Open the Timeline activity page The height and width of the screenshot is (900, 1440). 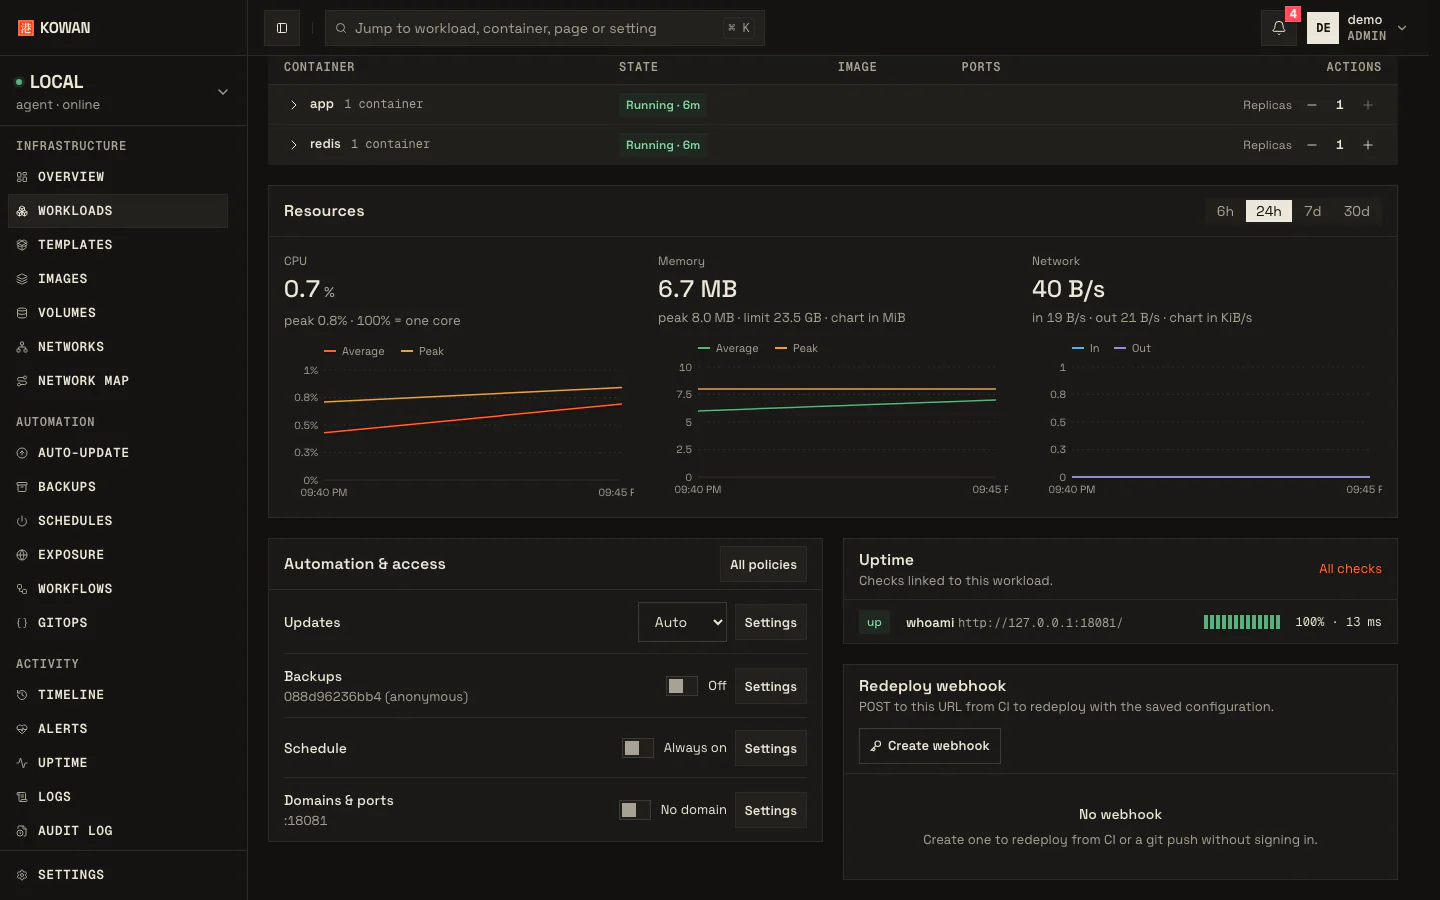118,695
